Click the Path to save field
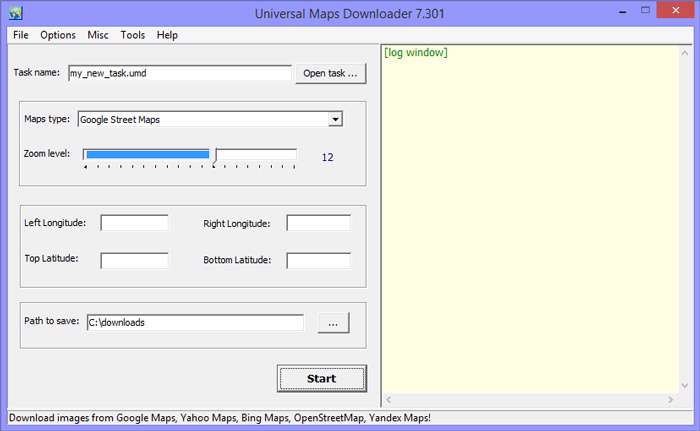 (x=195, y=323)
